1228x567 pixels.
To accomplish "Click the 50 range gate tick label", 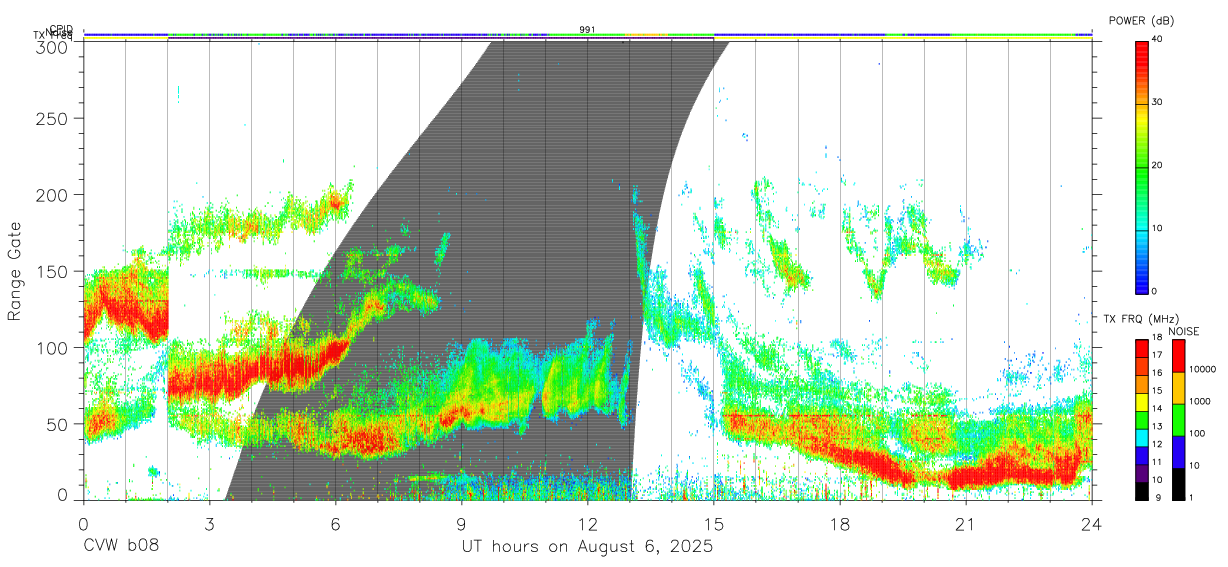I will pyautogui.click(x=57, y=424).
